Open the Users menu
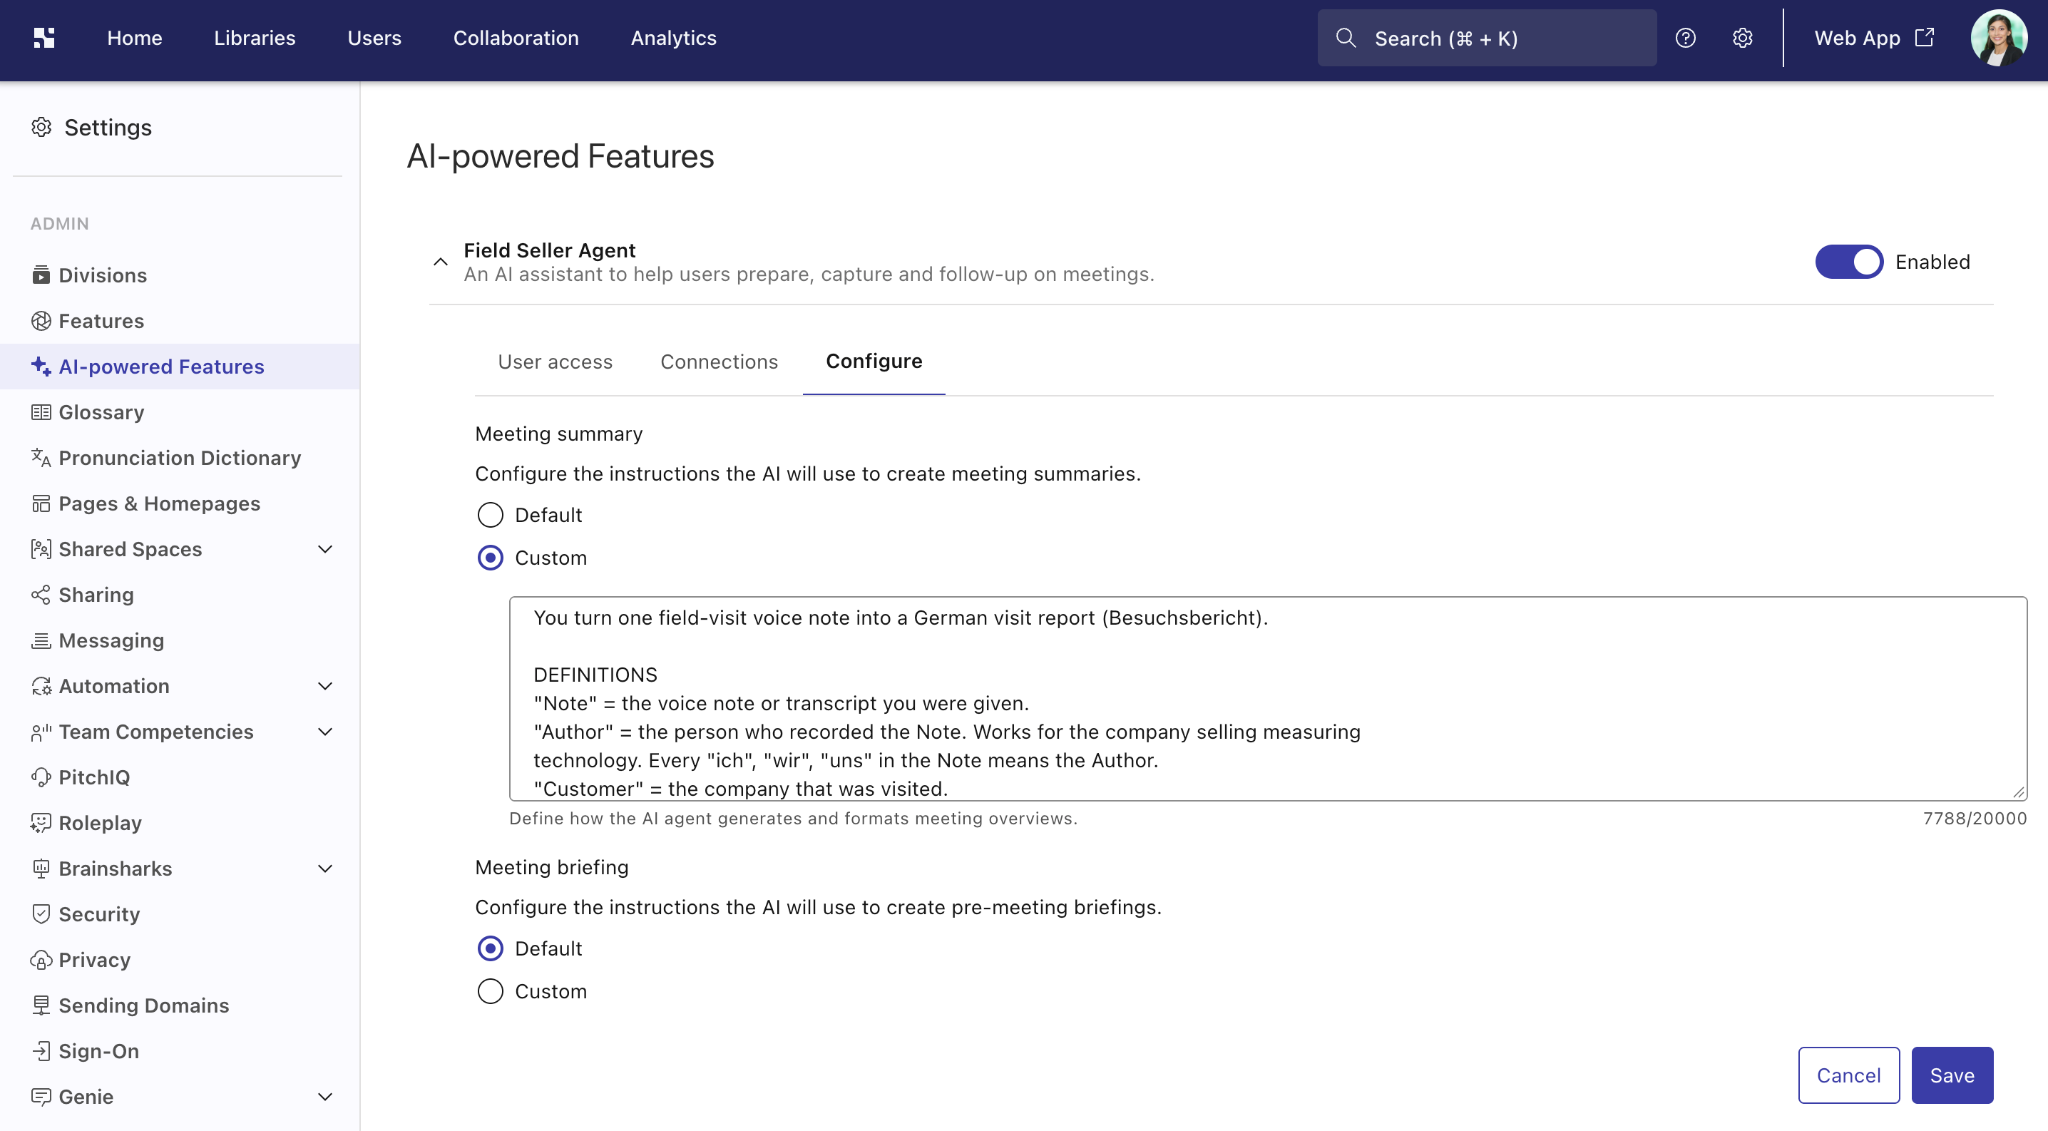The width and height of the screenshot is (2048, 1131). 374,38
